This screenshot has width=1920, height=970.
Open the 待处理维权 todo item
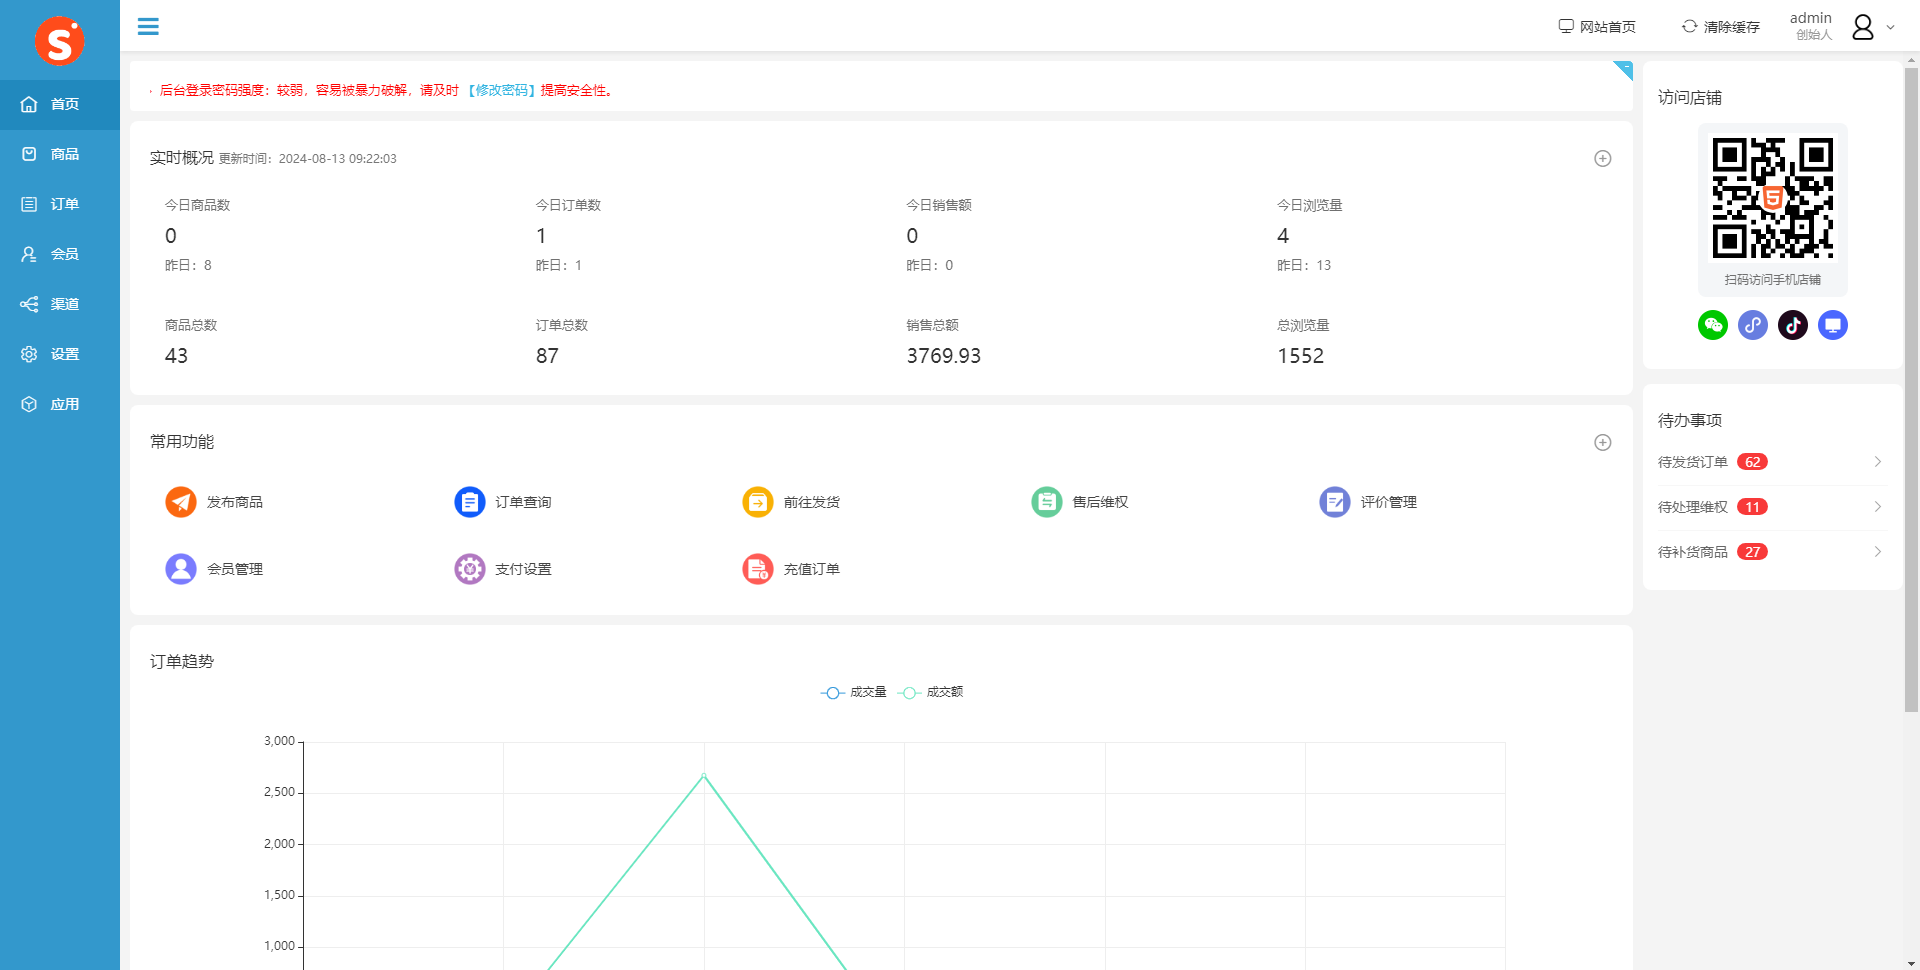pyautogui.click(x=1772, y=507)
